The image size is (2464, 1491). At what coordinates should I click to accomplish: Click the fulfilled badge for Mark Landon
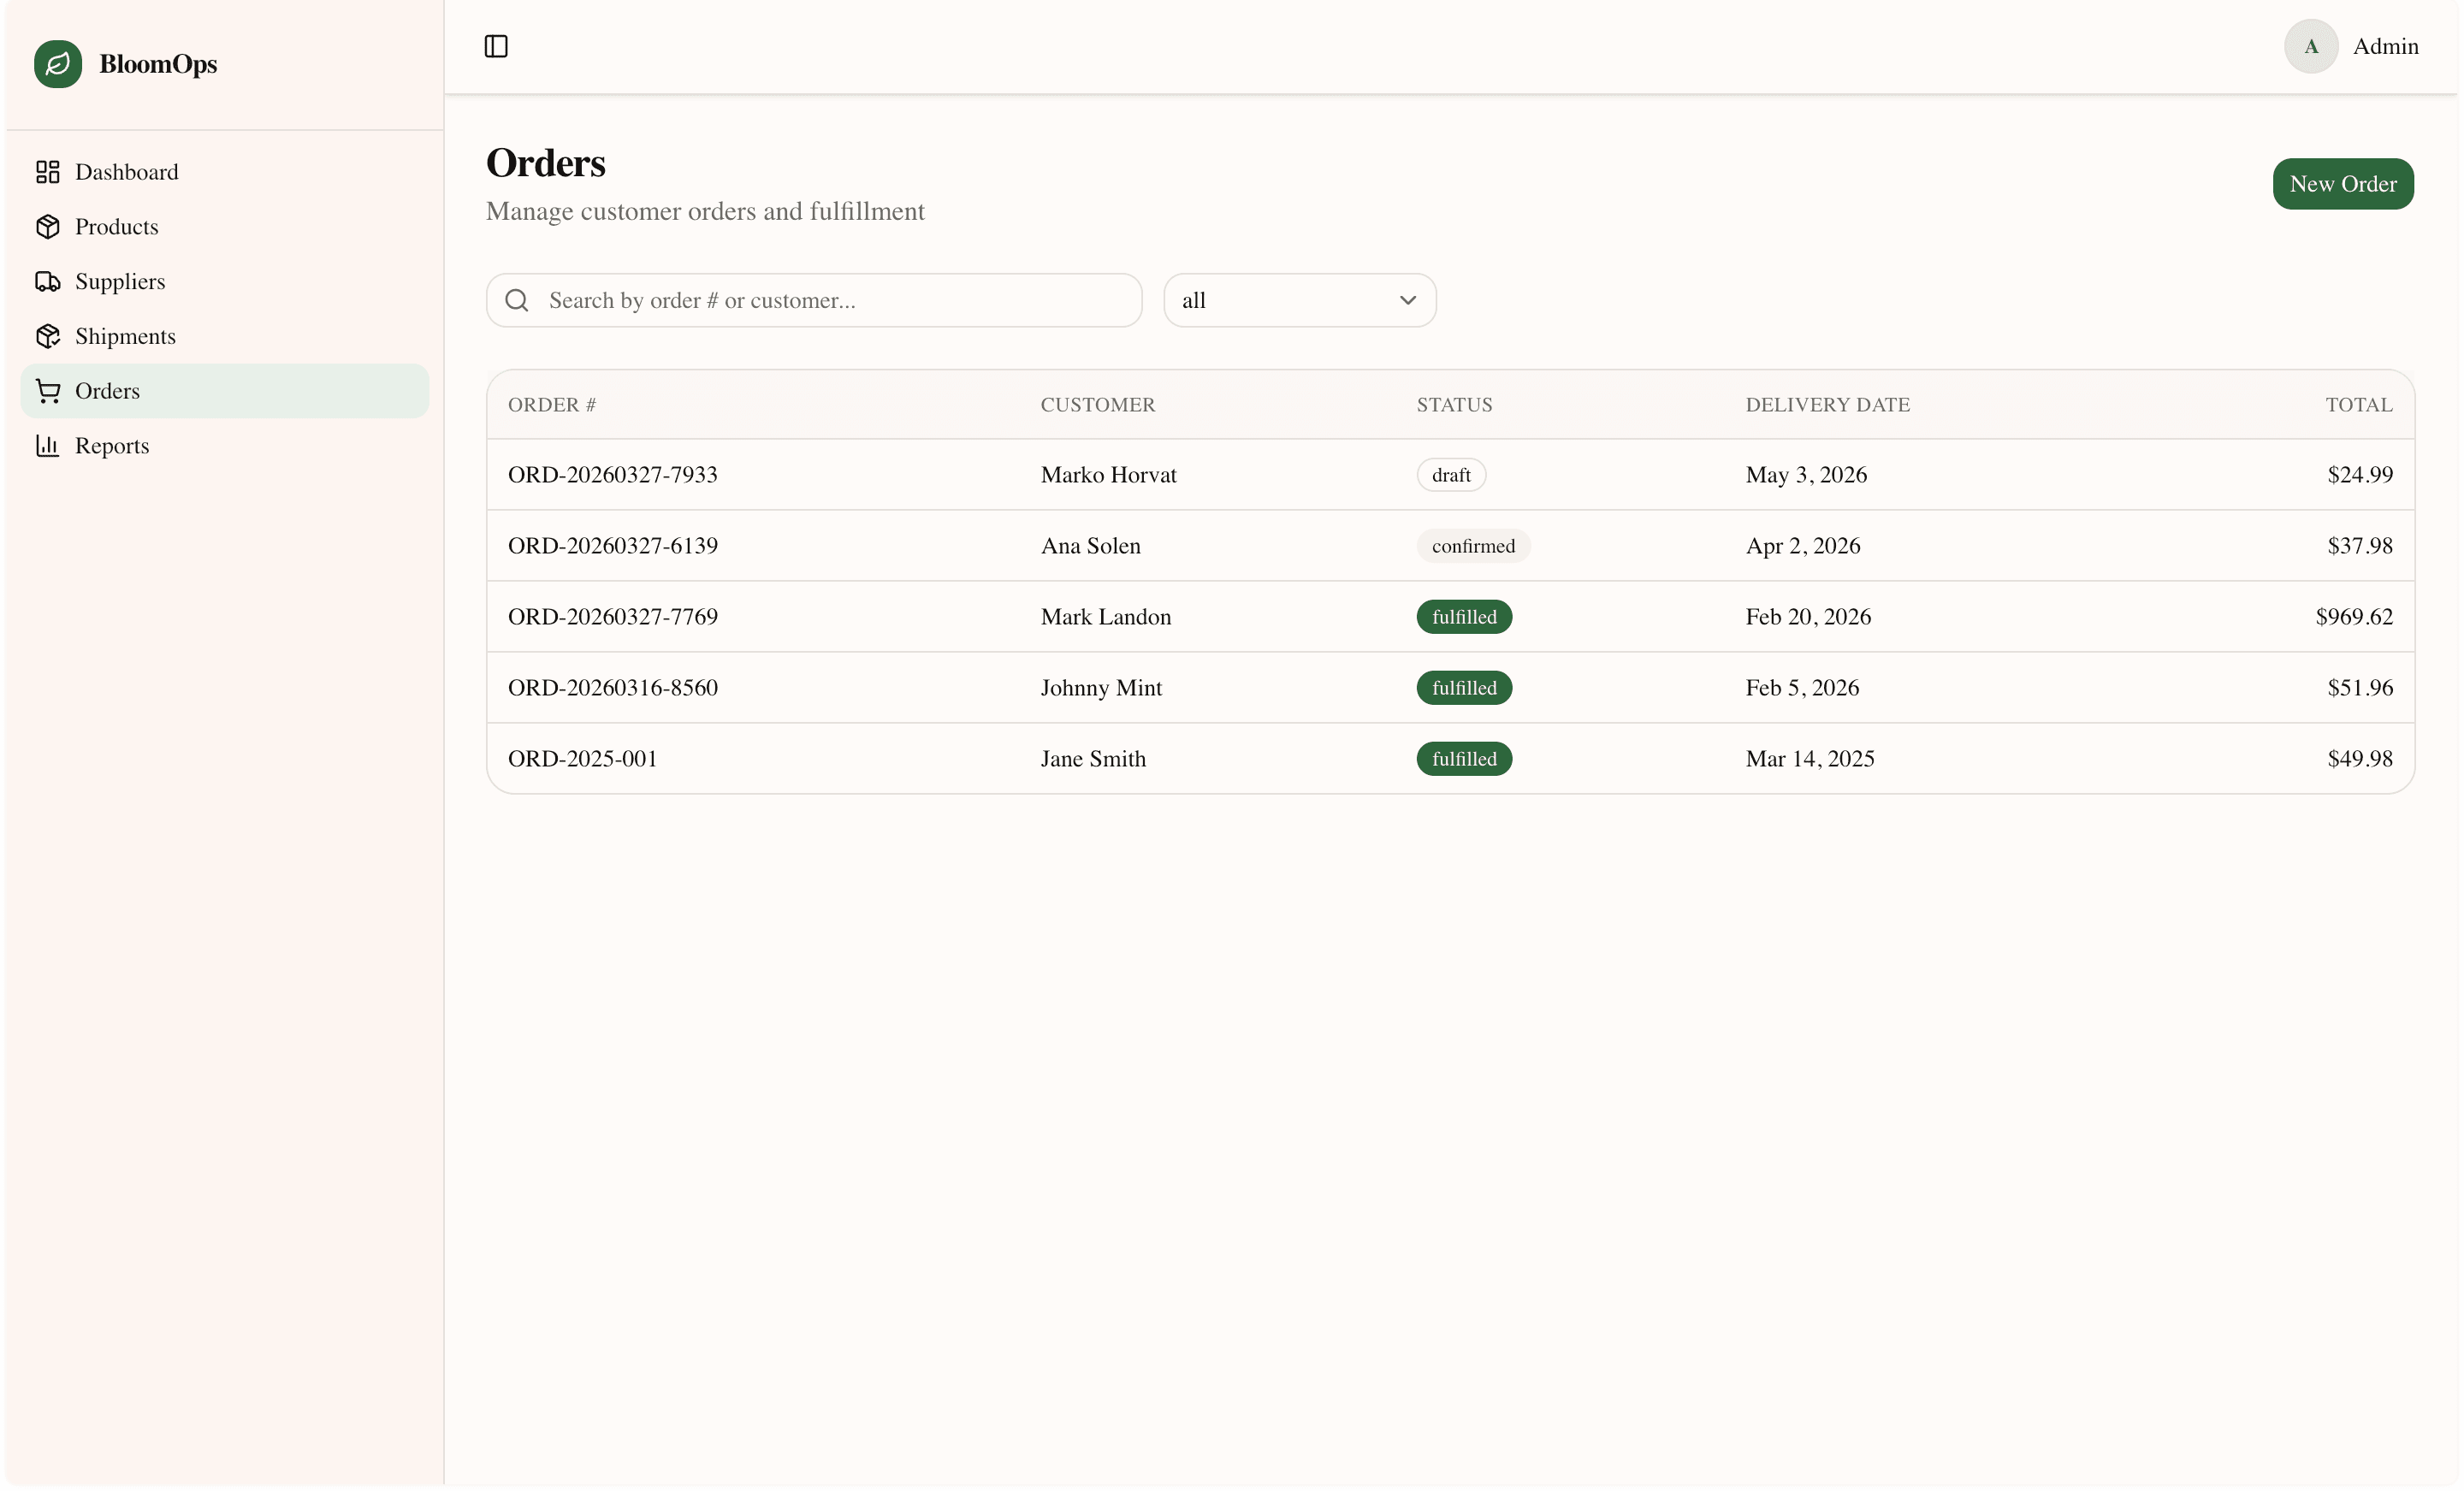[x=1463, y=617]
